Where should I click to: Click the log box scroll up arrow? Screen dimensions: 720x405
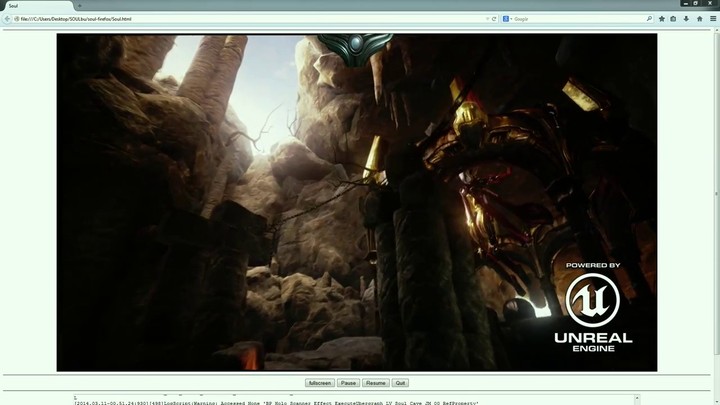click(637, 398)
